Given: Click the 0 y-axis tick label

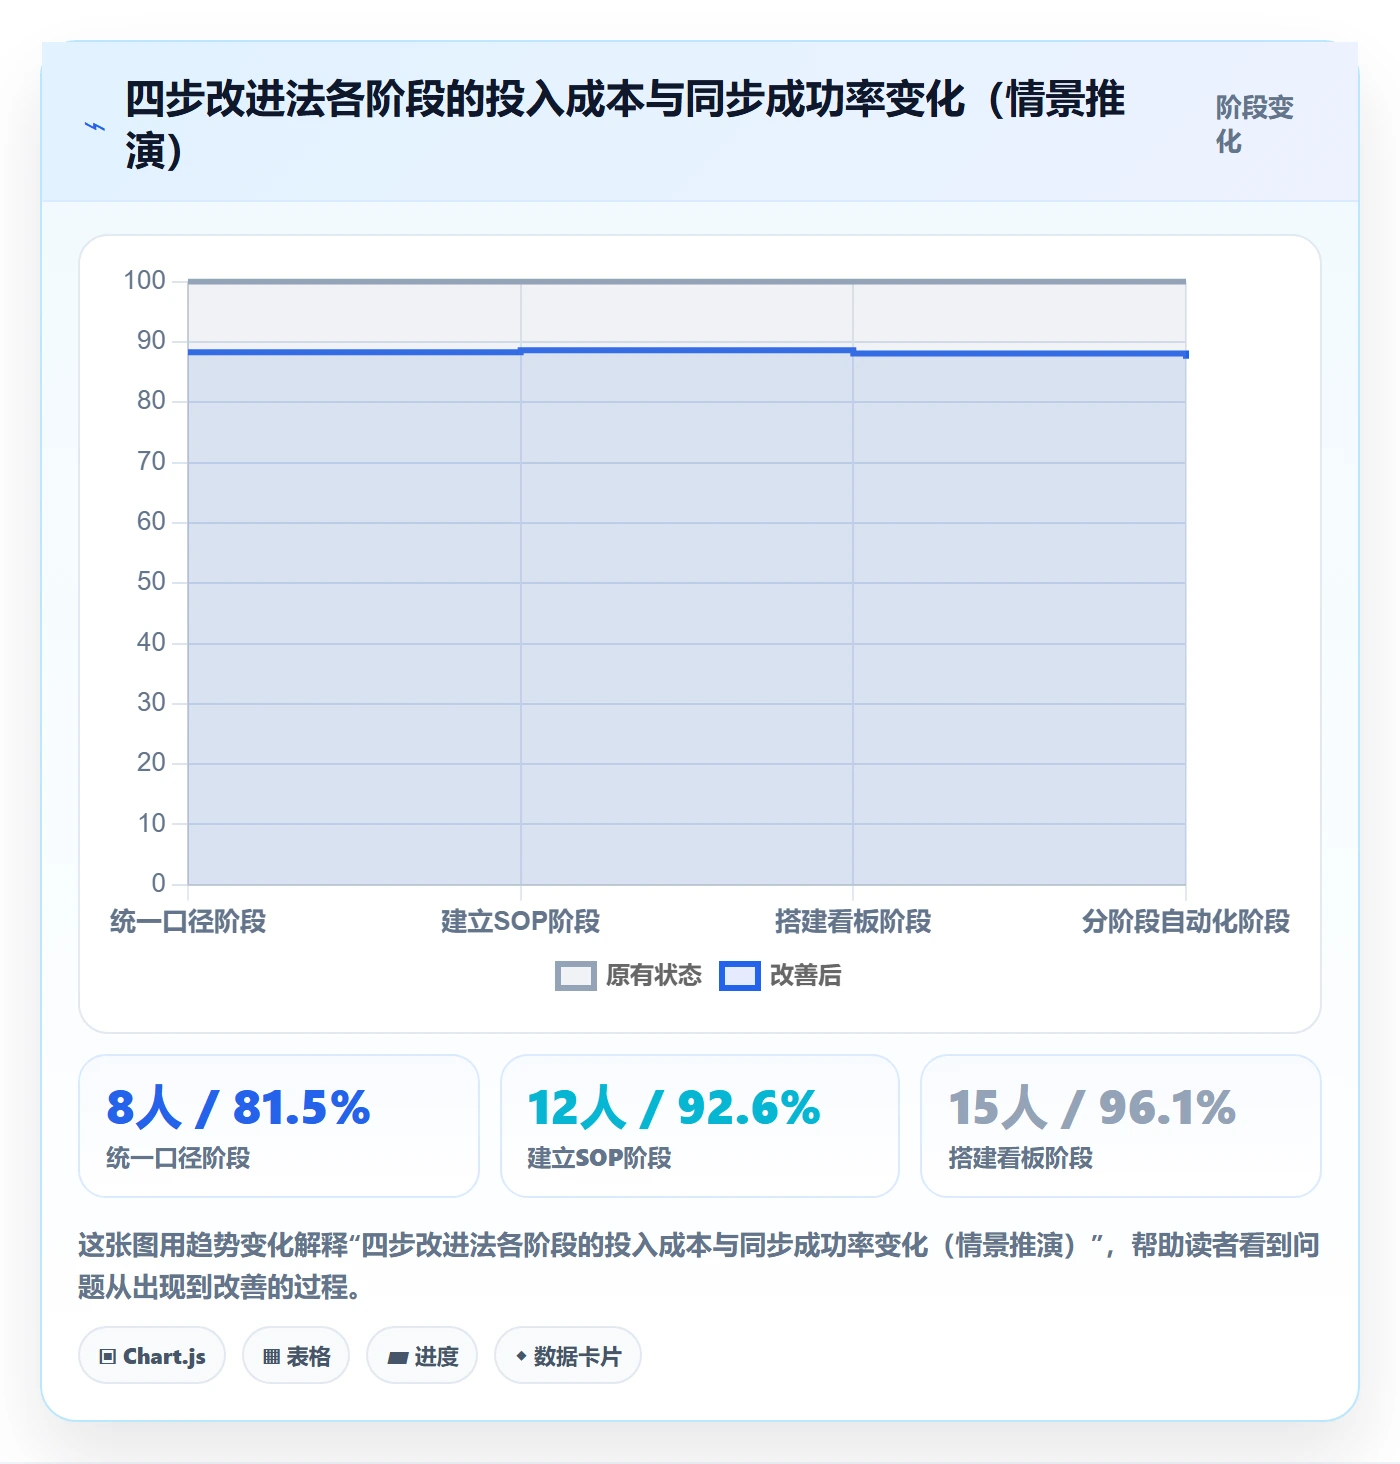Looking at the screenshot, I should [158, 884].
